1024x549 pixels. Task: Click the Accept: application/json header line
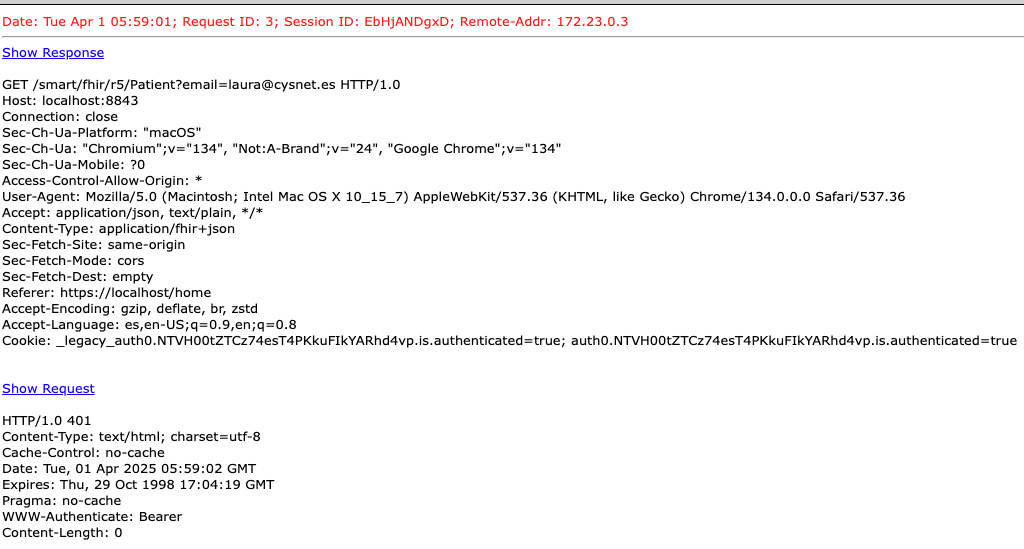pos(132,212)
